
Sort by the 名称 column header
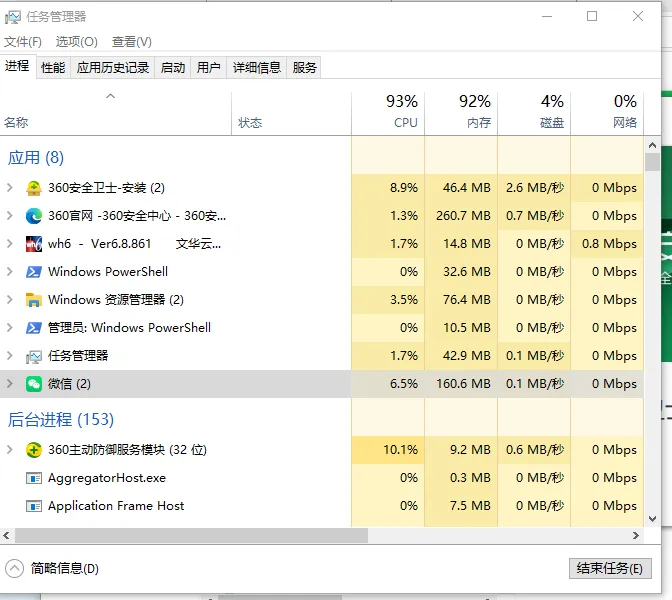[116, 114]
